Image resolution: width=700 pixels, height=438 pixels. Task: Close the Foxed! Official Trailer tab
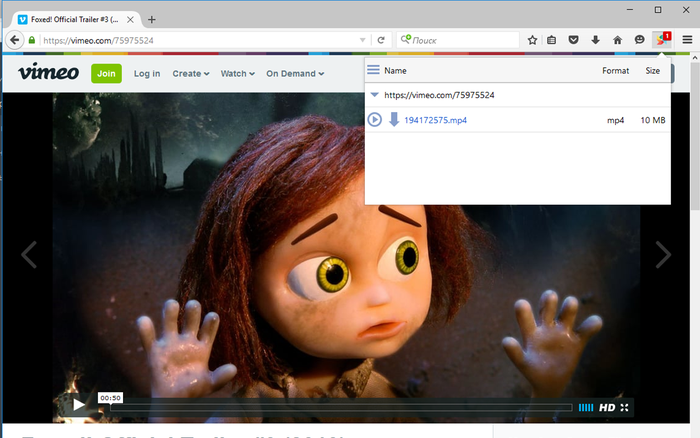[x=130, y=20]
